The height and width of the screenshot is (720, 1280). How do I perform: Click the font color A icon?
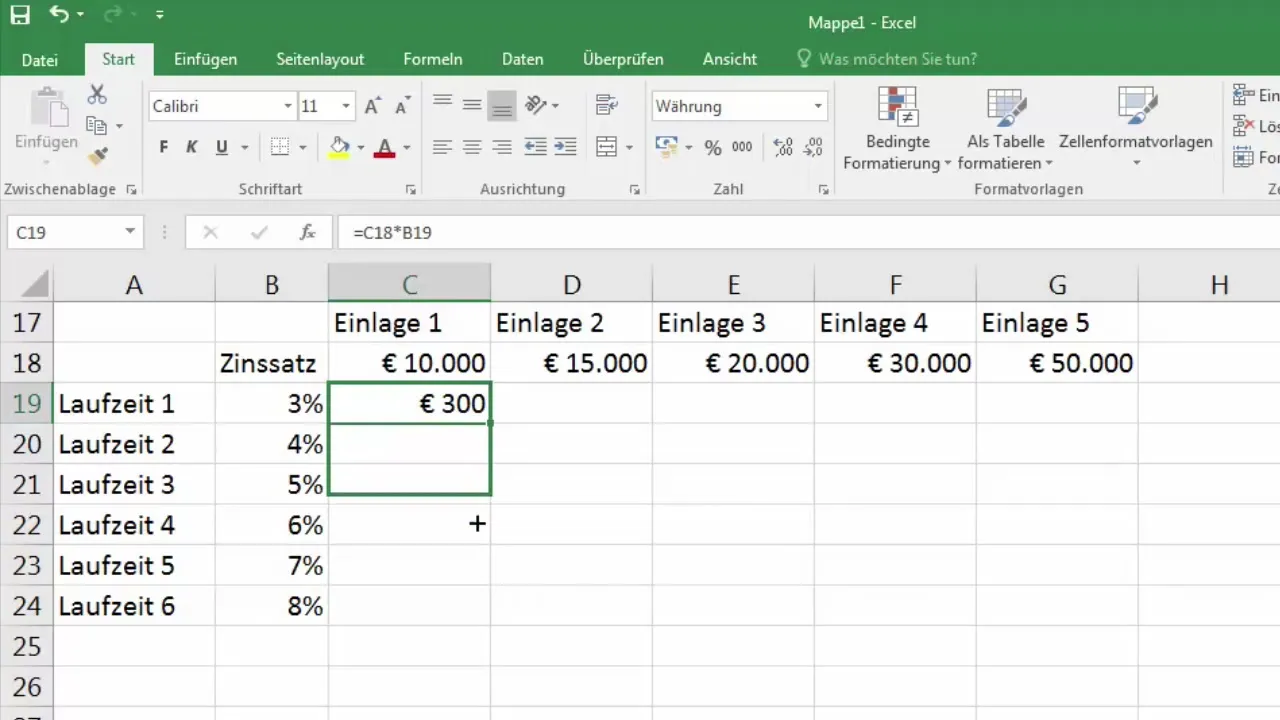[385, 147]
